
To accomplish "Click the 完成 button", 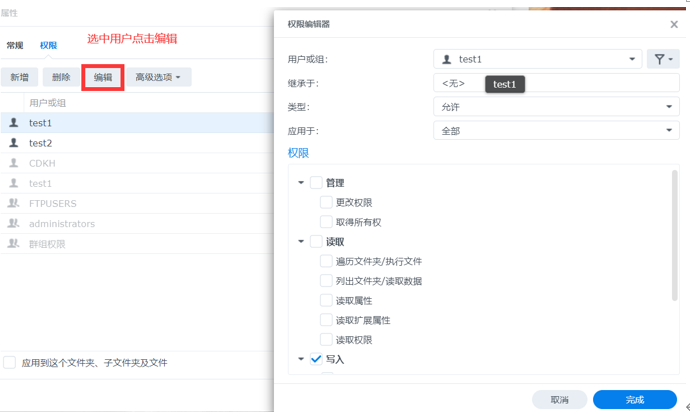I will click(x=634, y=399).
